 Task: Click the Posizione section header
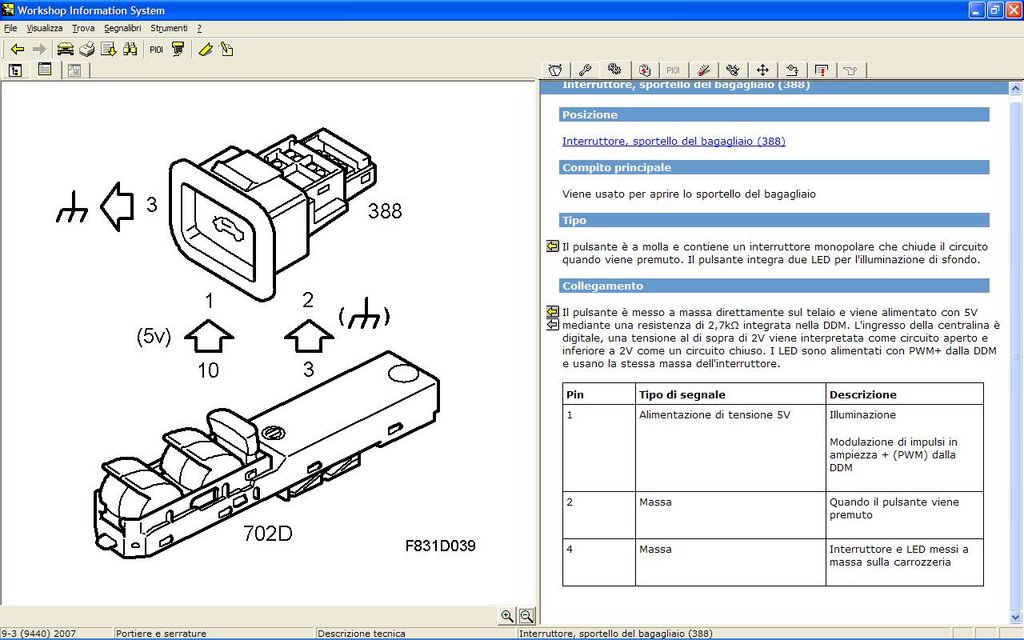coord(774,114)
